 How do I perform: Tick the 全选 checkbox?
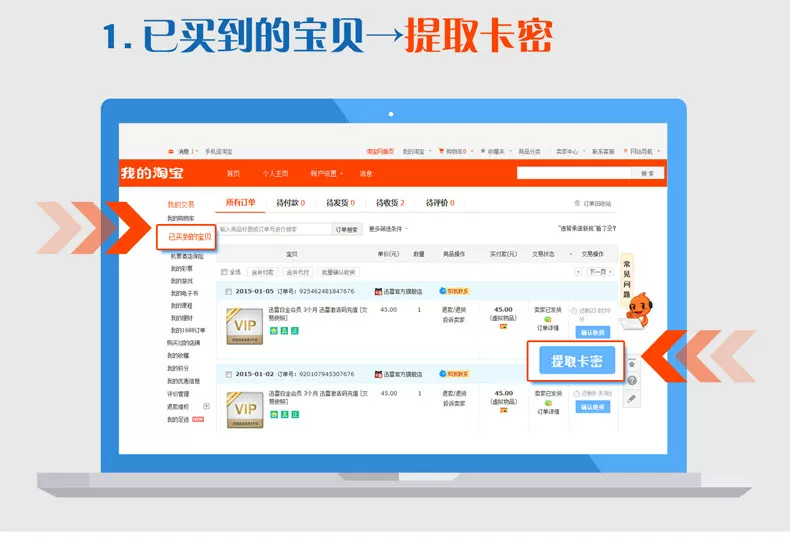pos(224,272)
